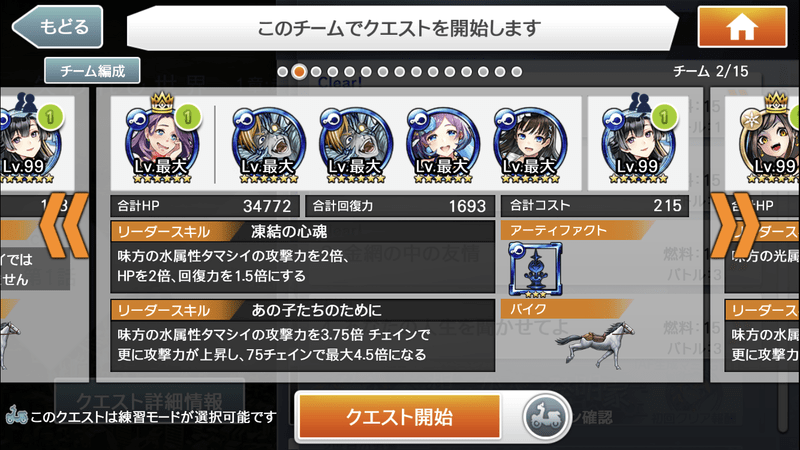Tap the Lv.99 friend helper portrait
This screenshot has width=800, height=450.
click(639, 142)
